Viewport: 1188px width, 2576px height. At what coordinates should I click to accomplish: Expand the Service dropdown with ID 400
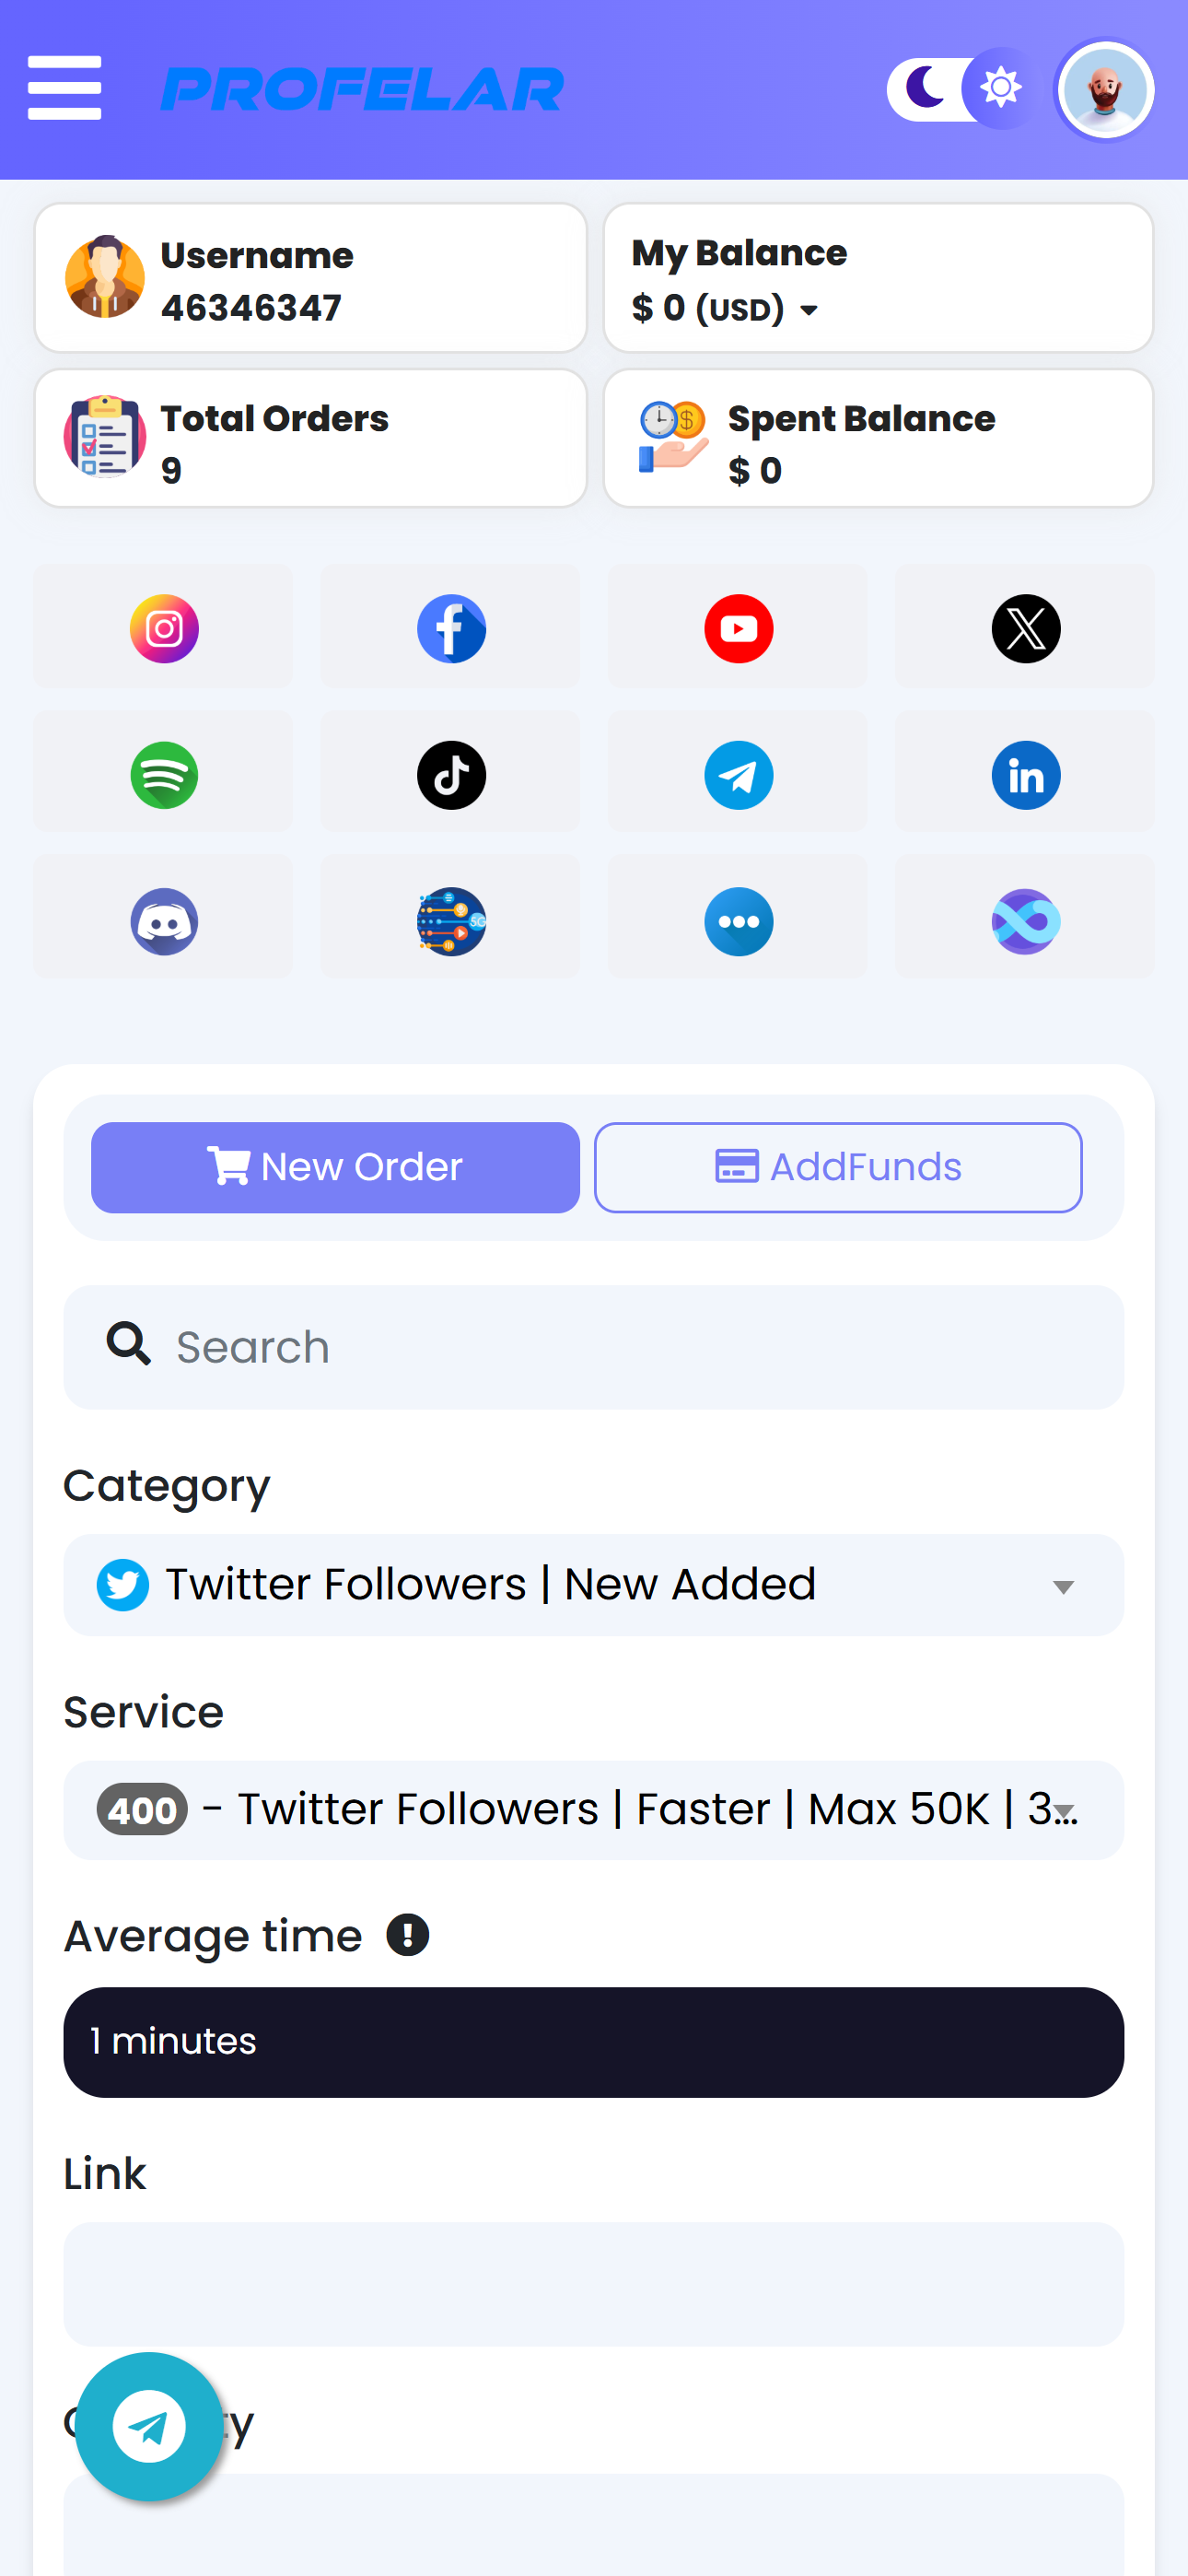coord(594,1810)
